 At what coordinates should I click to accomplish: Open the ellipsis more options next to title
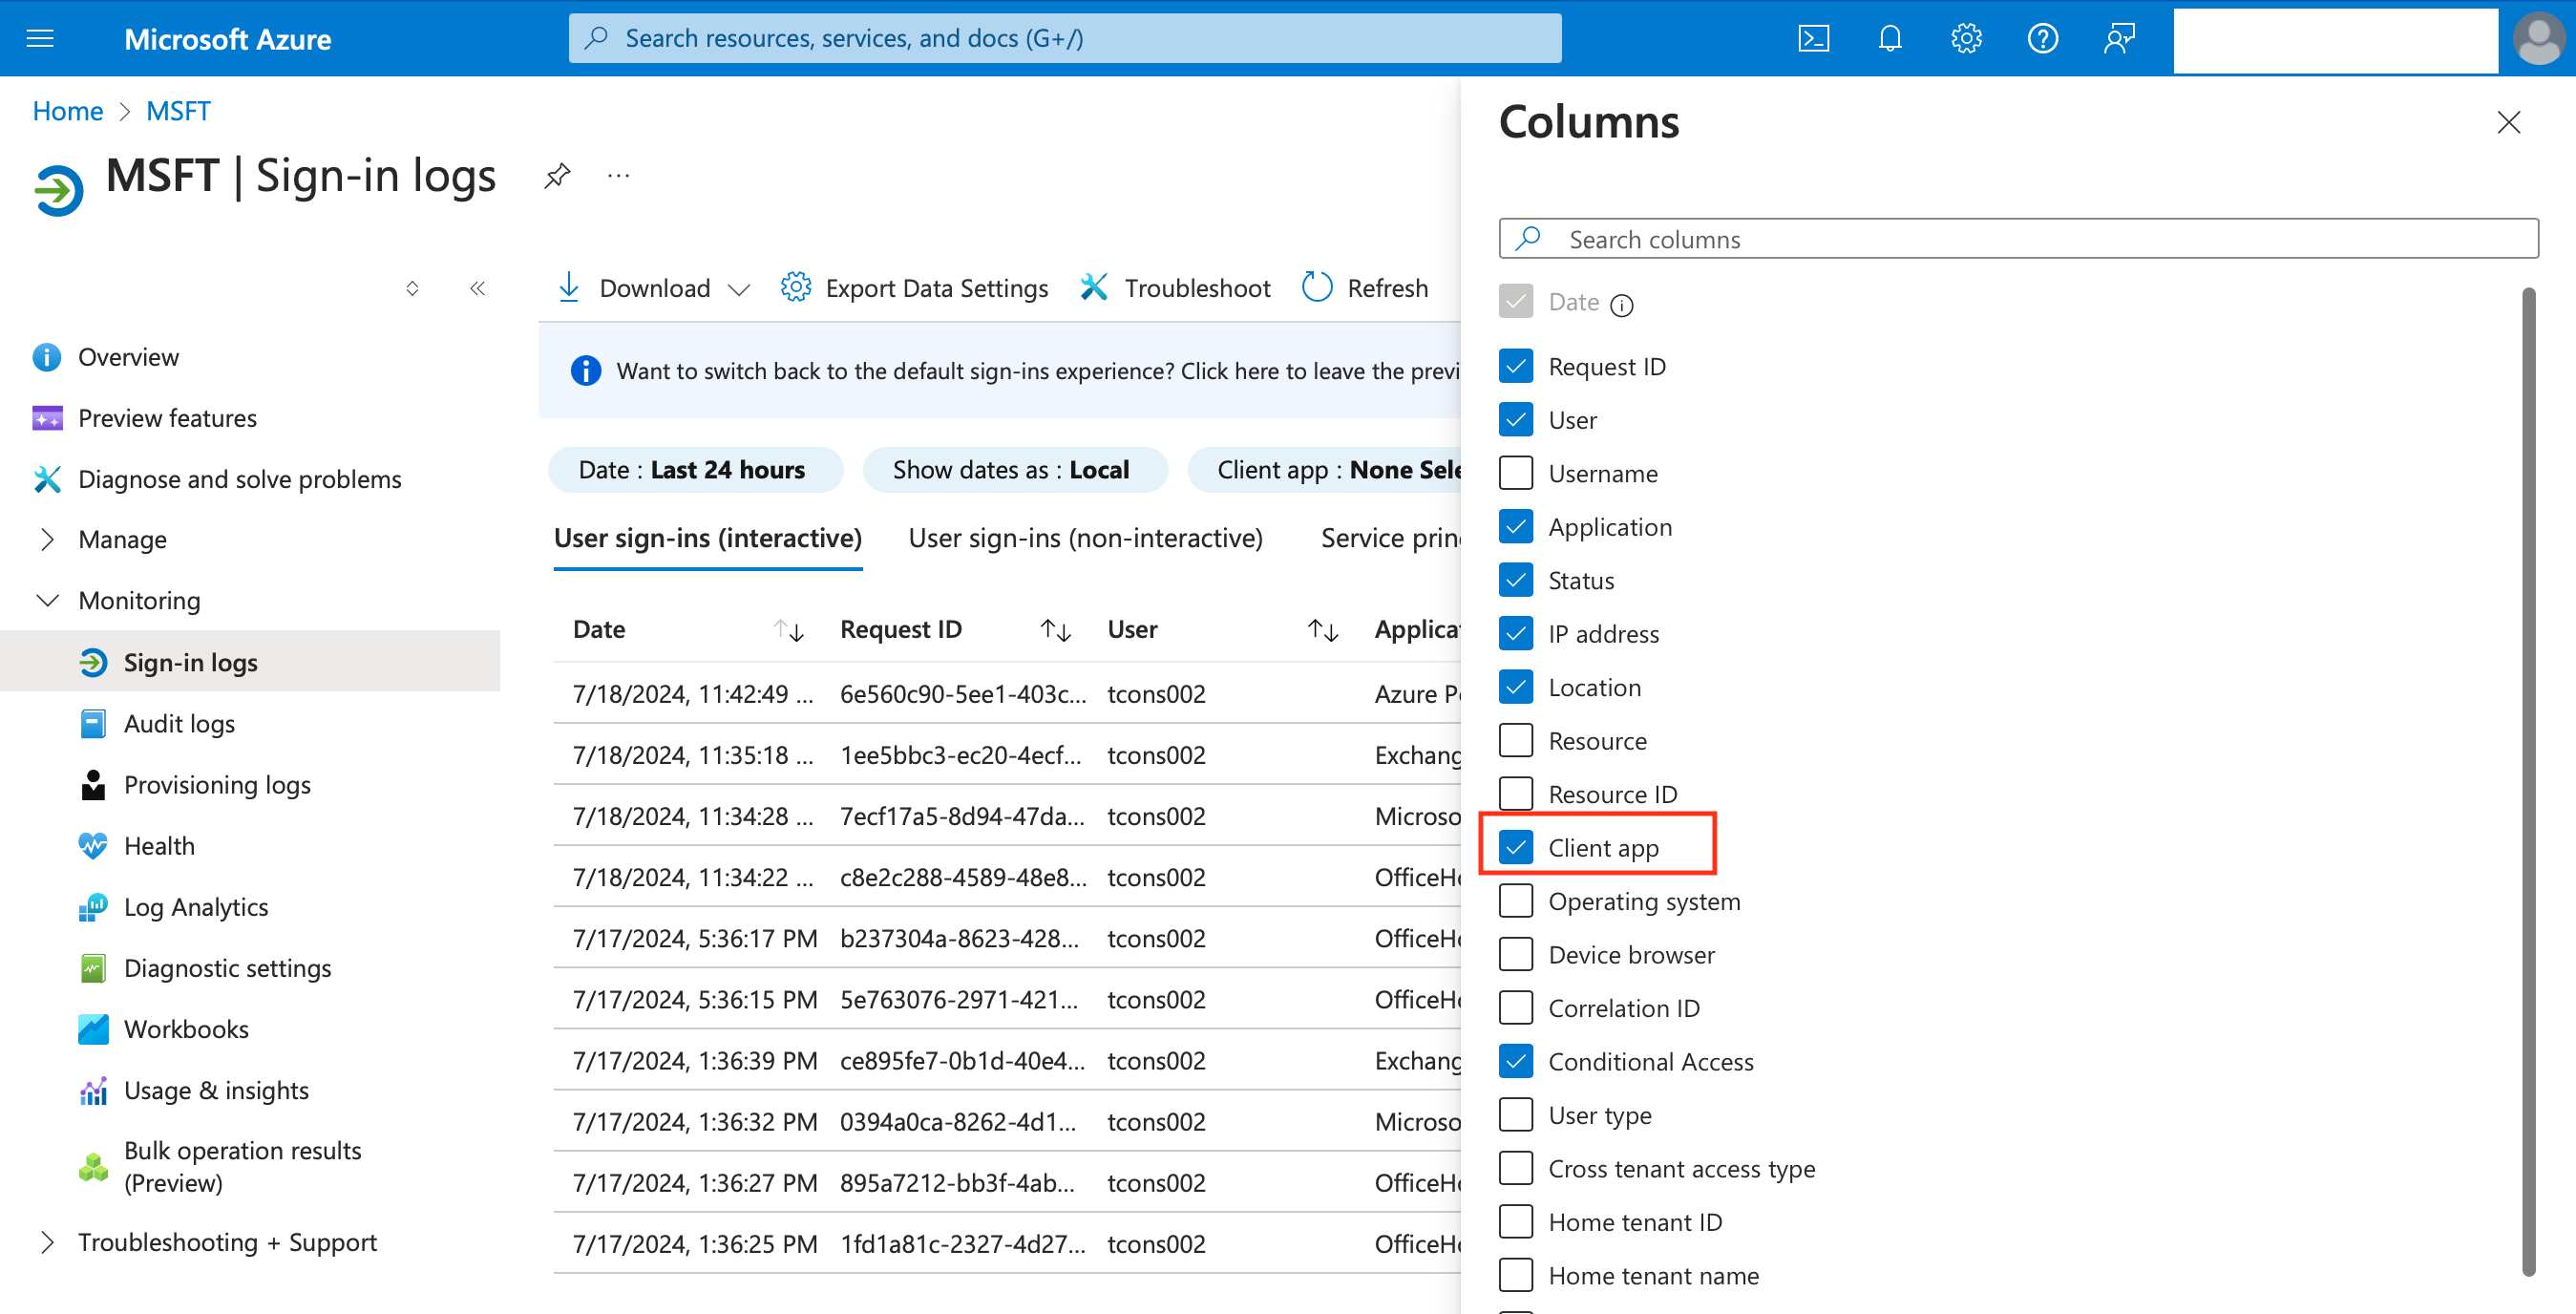tap(618, 176)
